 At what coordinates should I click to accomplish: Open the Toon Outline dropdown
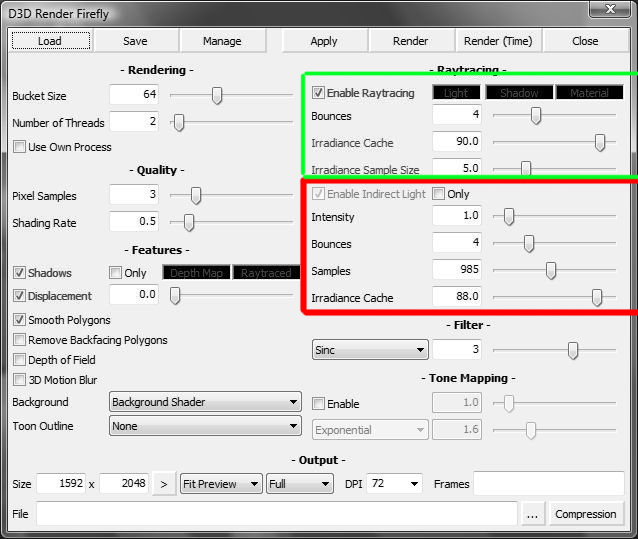(205, 426)
